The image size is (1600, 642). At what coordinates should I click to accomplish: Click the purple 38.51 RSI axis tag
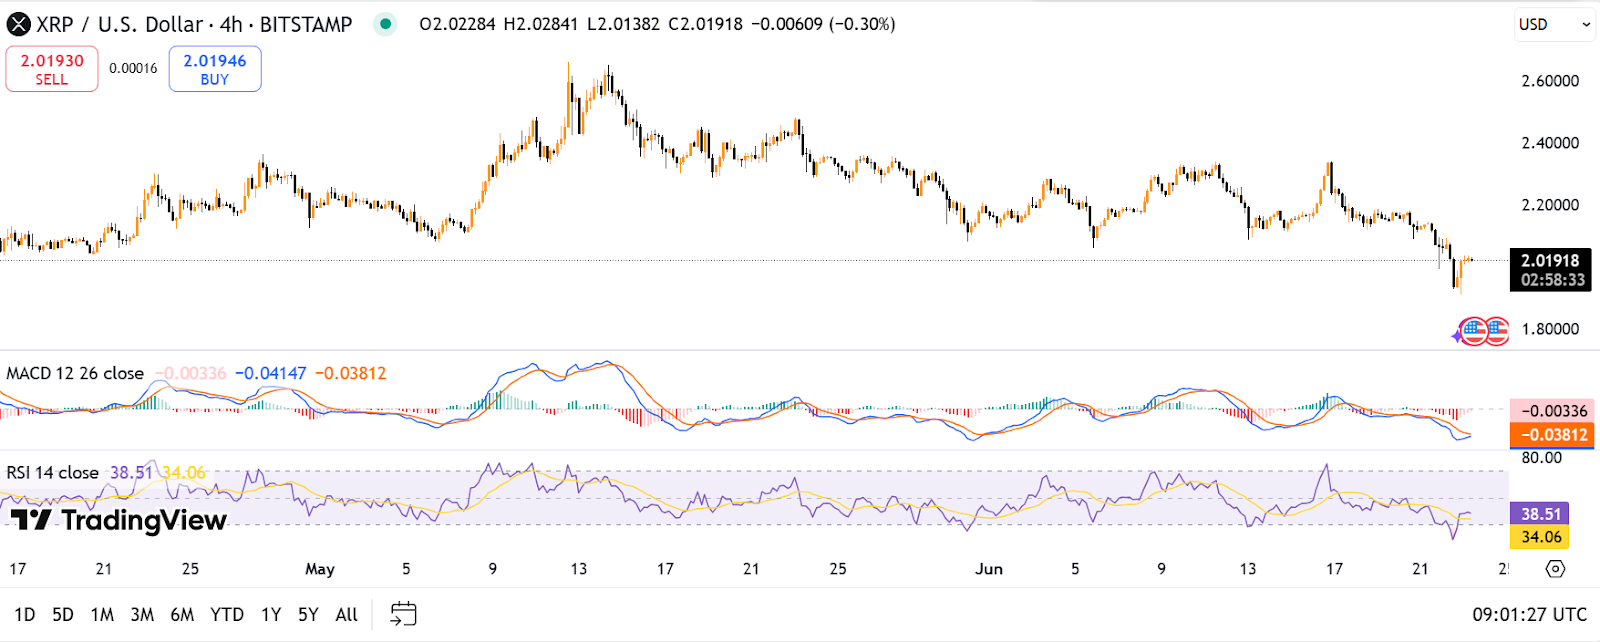point(1540,514)
